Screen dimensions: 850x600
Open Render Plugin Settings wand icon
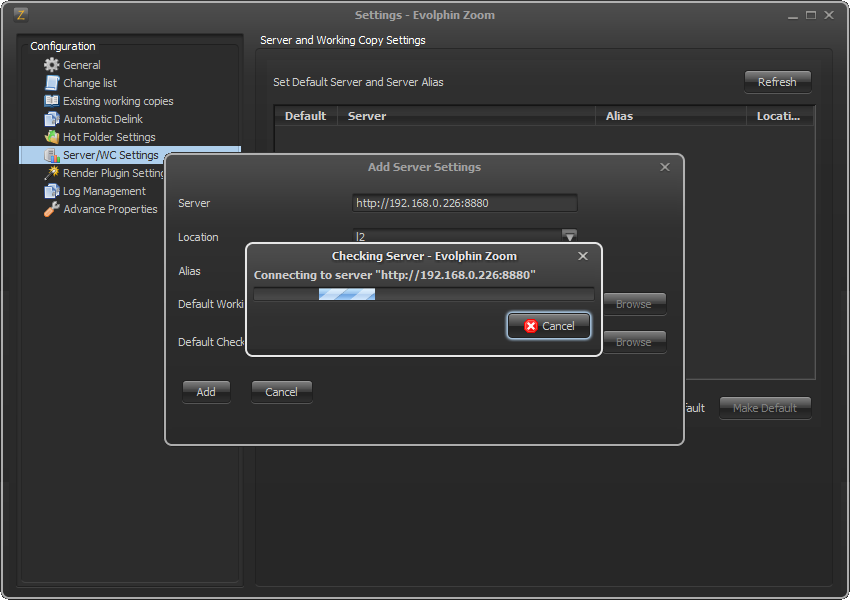(x=51, y=173)
